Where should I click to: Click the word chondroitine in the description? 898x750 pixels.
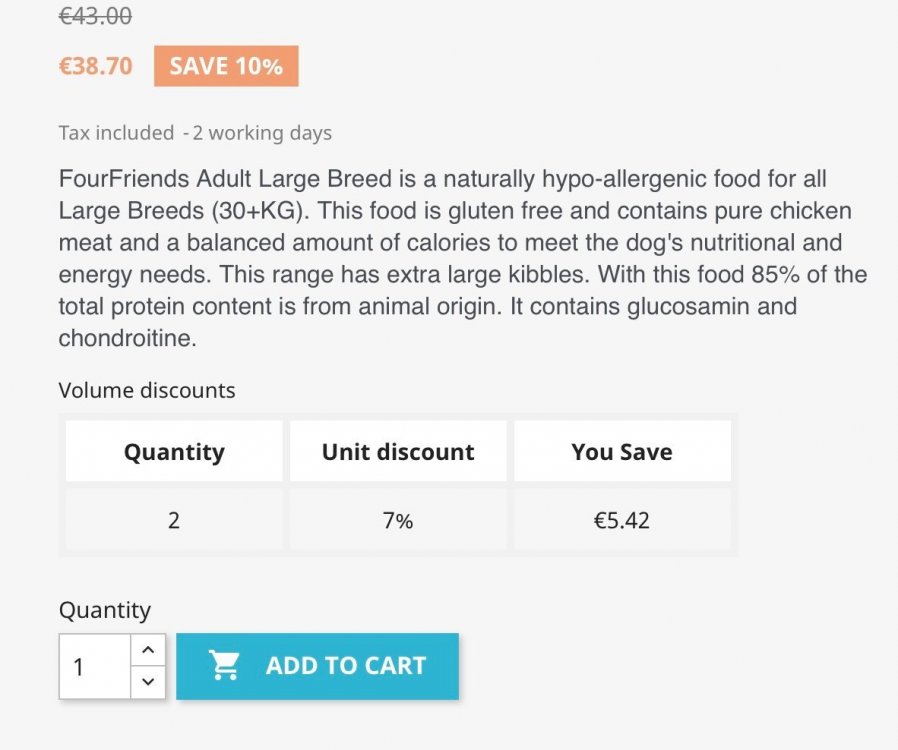click(x=127, y=338)
